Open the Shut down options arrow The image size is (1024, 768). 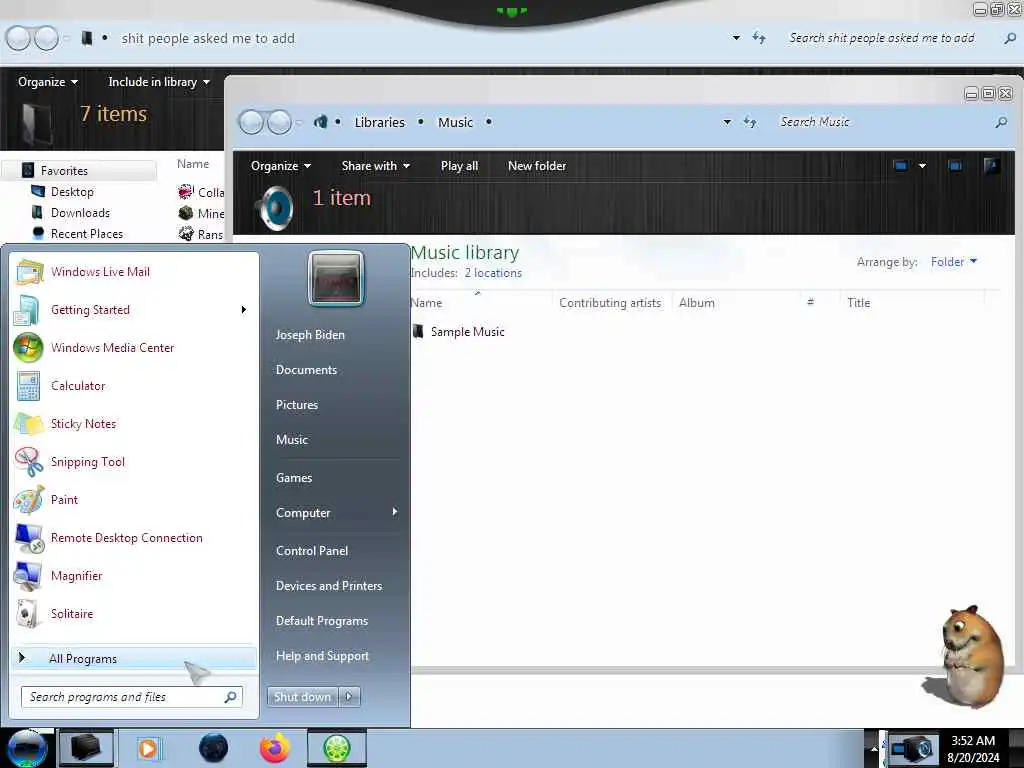[x=349, y=697]
